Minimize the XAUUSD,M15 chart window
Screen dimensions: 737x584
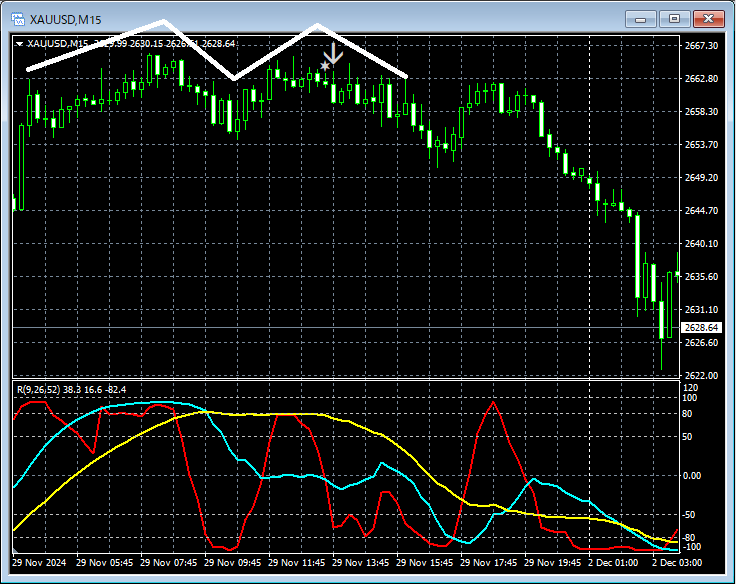[640, 19]
